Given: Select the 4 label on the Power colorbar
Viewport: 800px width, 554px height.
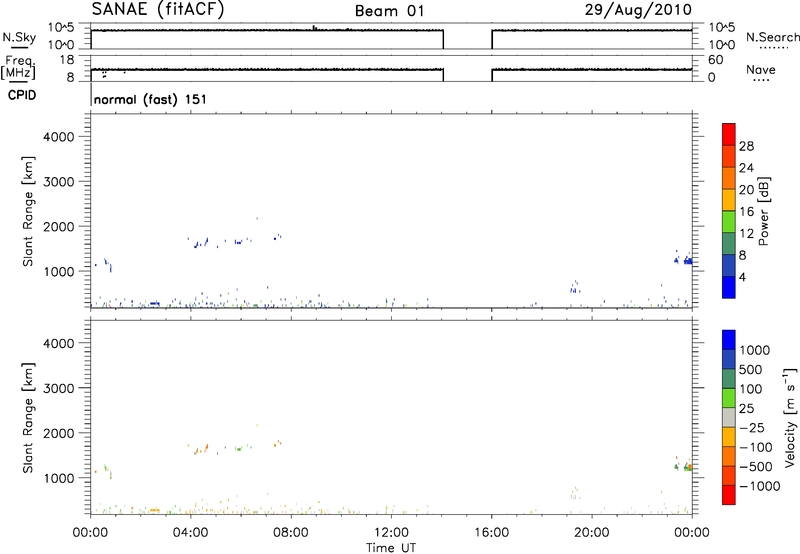Looking at the screenshot, I should 742,278.
